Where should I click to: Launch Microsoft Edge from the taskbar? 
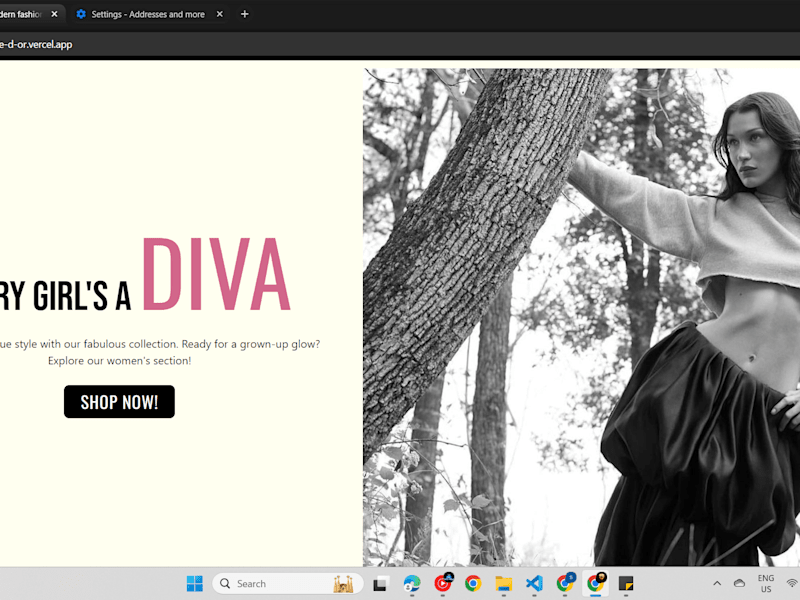(412, 583)
